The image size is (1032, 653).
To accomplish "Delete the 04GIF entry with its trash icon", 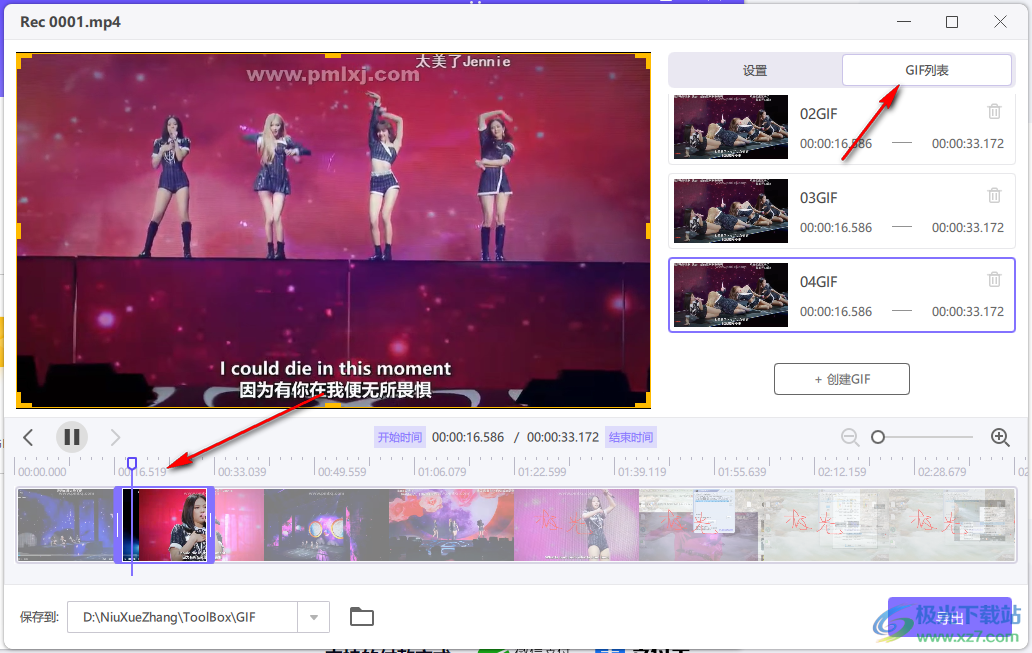I will click(x=994, y=280).
